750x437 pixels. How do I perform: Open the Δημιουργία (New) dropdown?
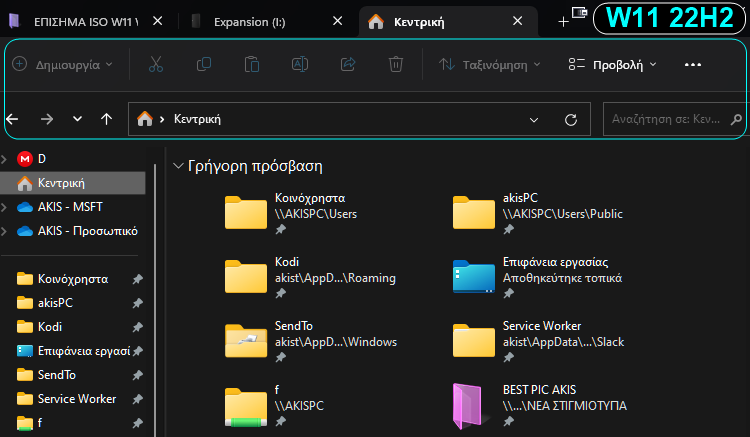[x=62, y=64]
